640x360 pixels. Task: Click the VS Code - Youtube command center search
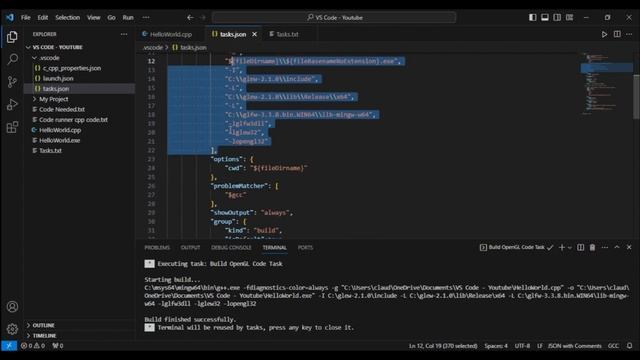pyautogui.click(x=334, y=18)
